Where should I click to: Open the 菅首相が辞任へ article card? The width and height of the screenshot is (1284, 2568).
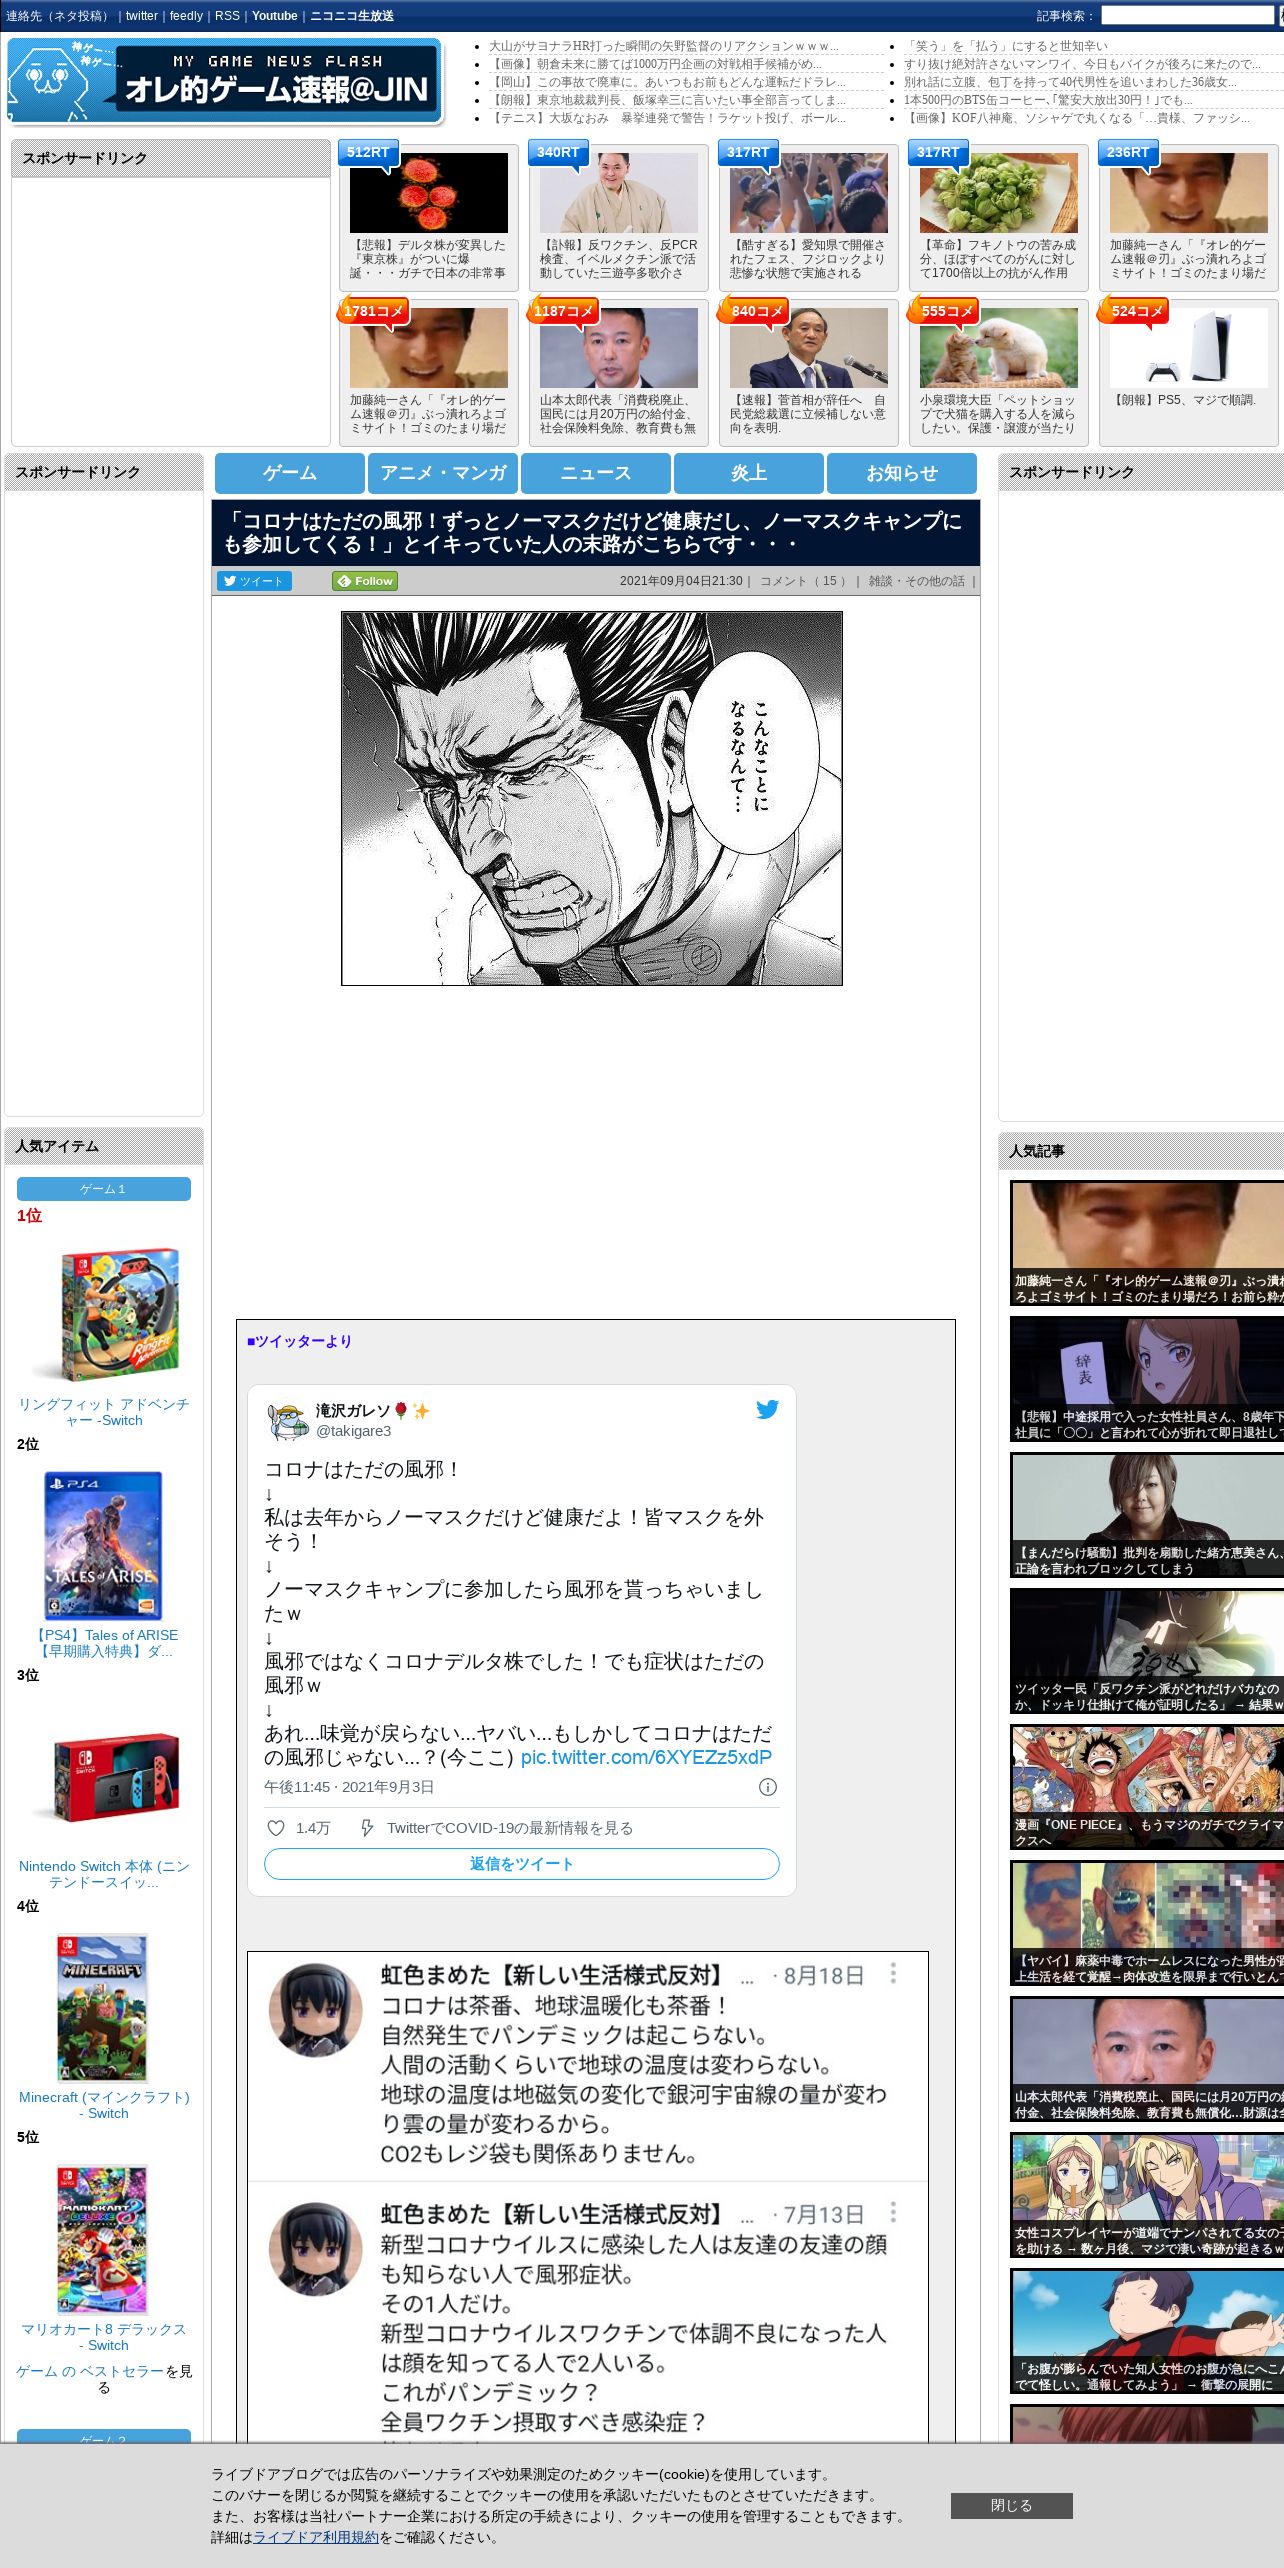point(809,373)
